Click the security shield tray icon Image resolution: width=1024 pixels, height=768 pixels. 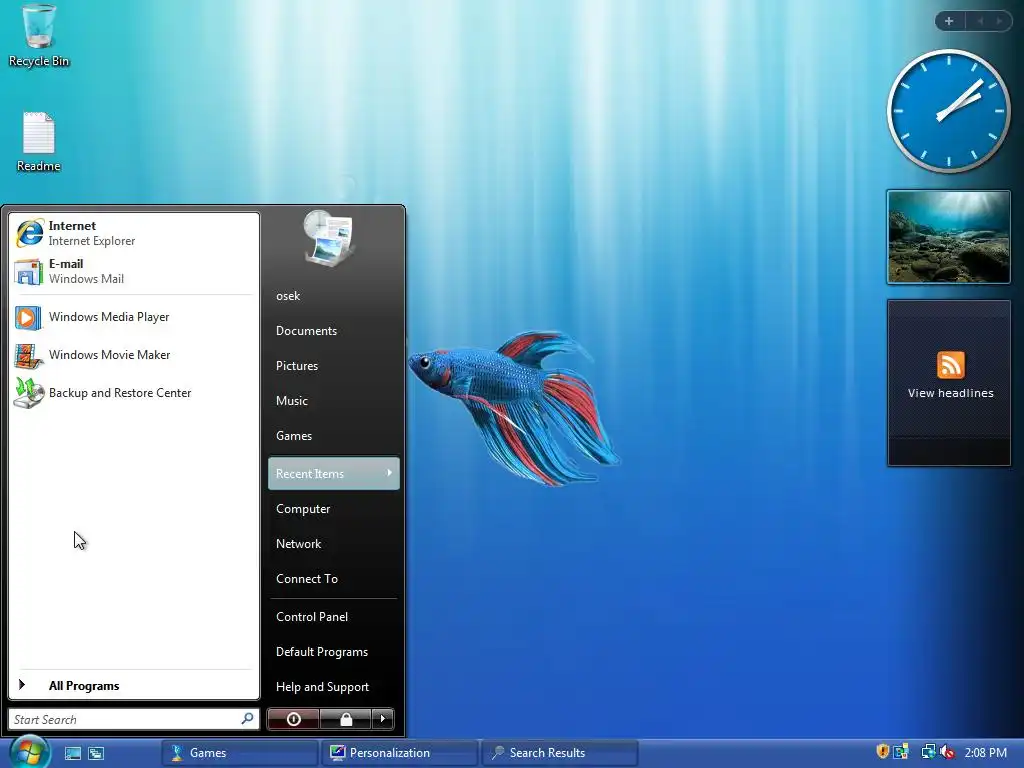[882, 752]
